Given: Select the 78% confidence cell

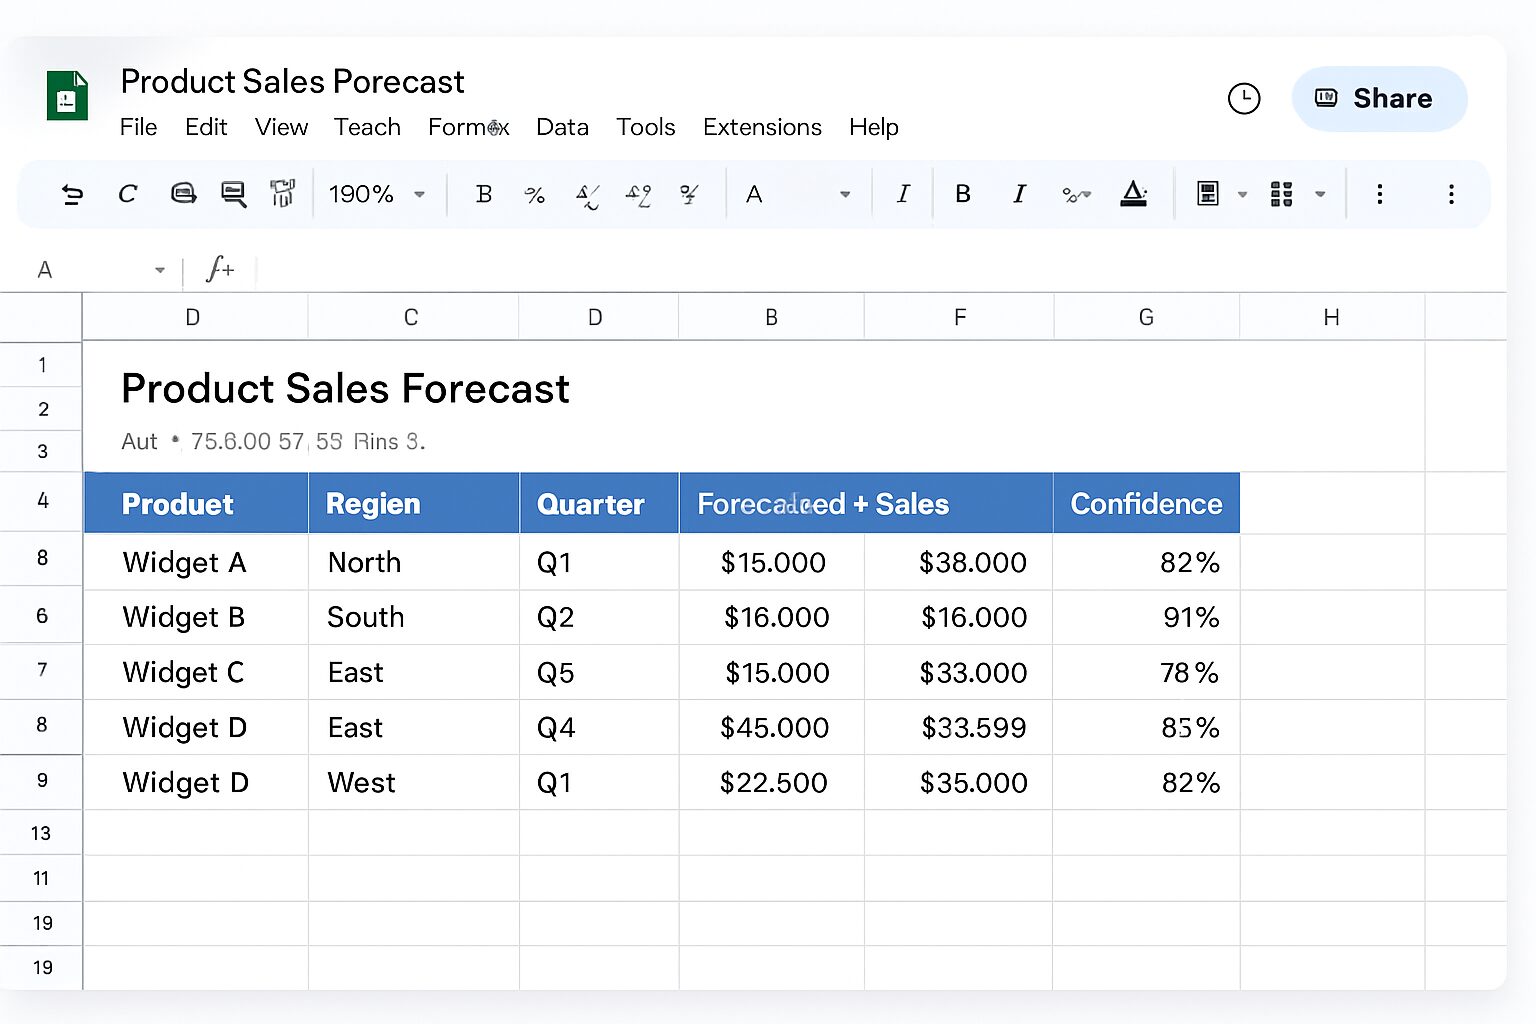Looking at the screenshot, I should click(1146, 672).
